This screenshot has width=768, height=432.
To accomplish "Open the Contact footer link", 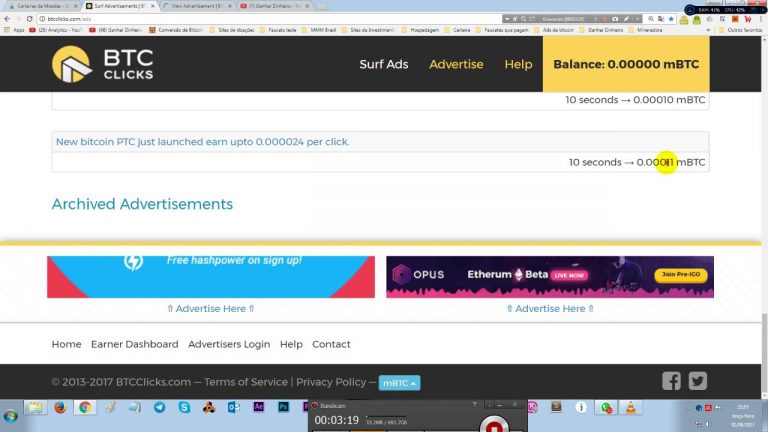I will pos(331,344).
